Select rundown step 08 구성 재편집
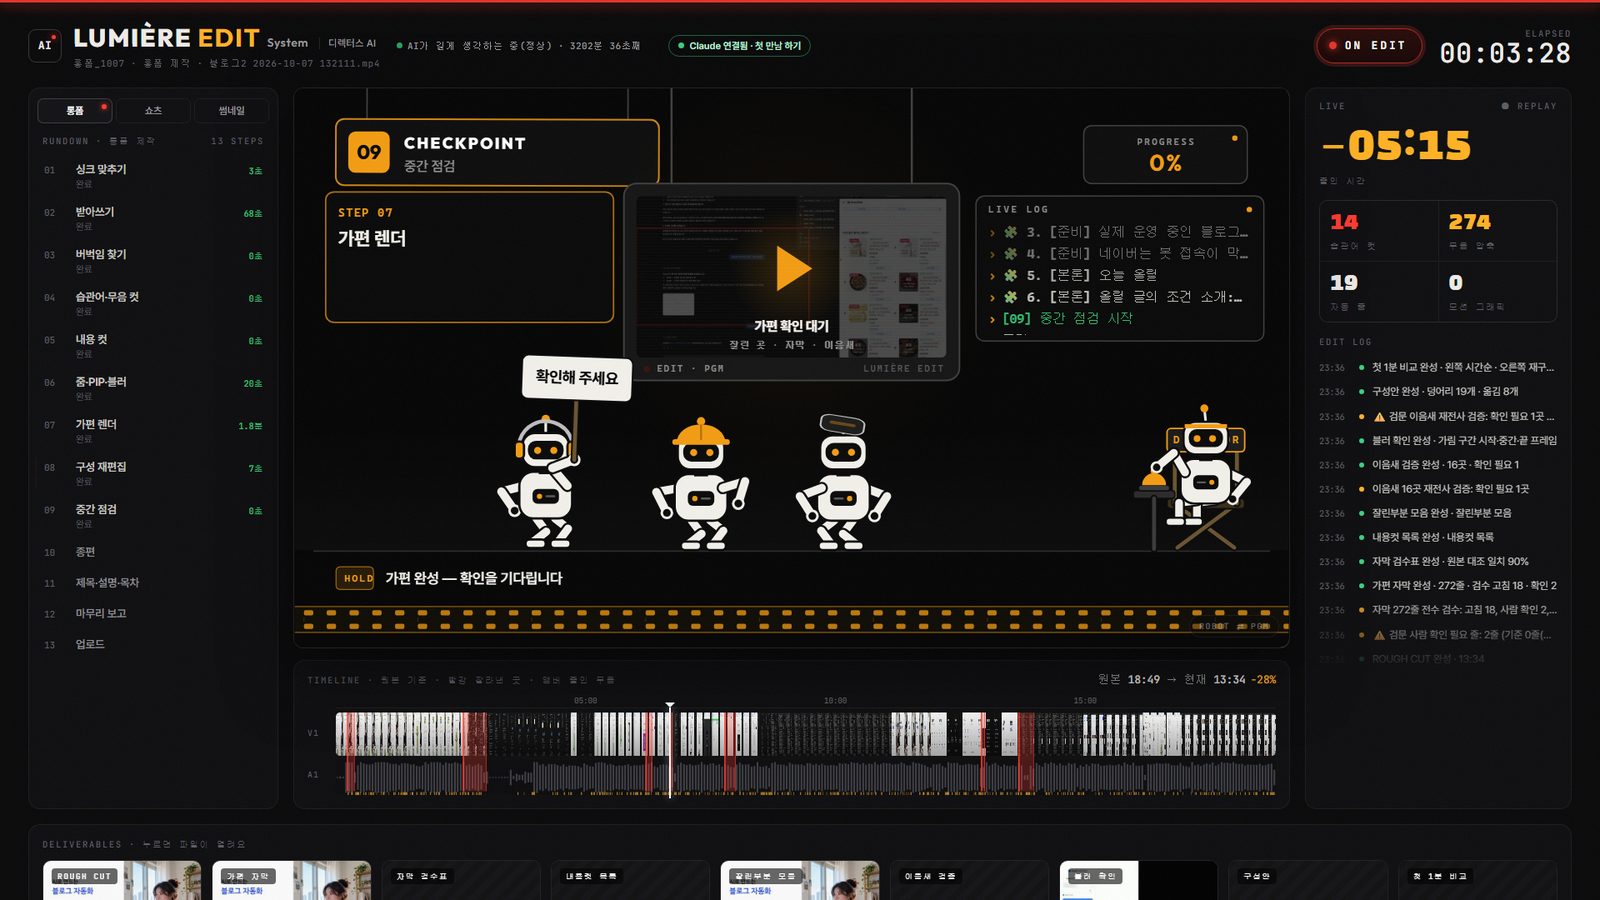The height and width of the screenshot is (900, 1600). click(153, 474)
